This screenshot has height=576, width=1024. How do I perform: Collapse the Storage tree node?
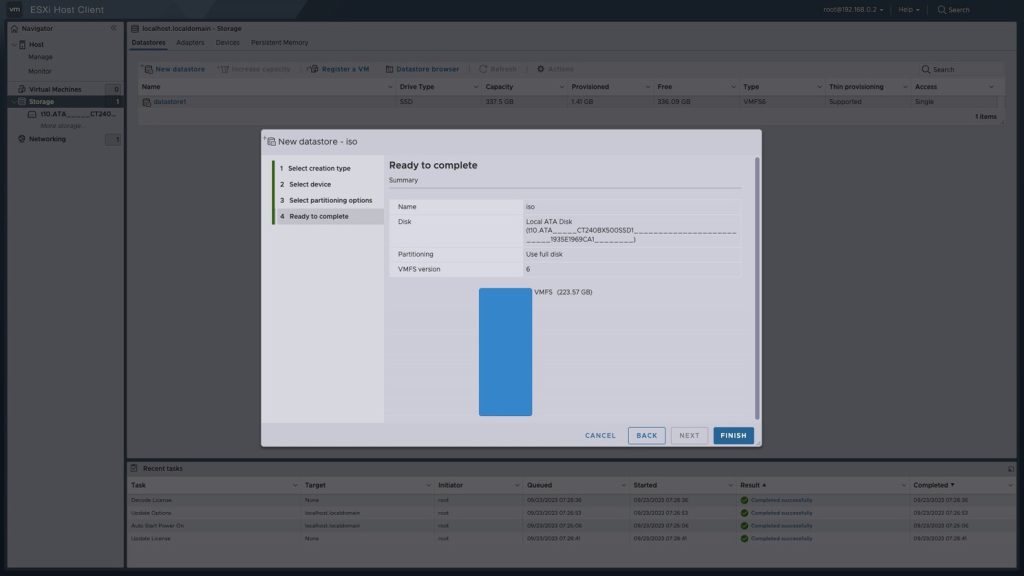click(14, 102)
